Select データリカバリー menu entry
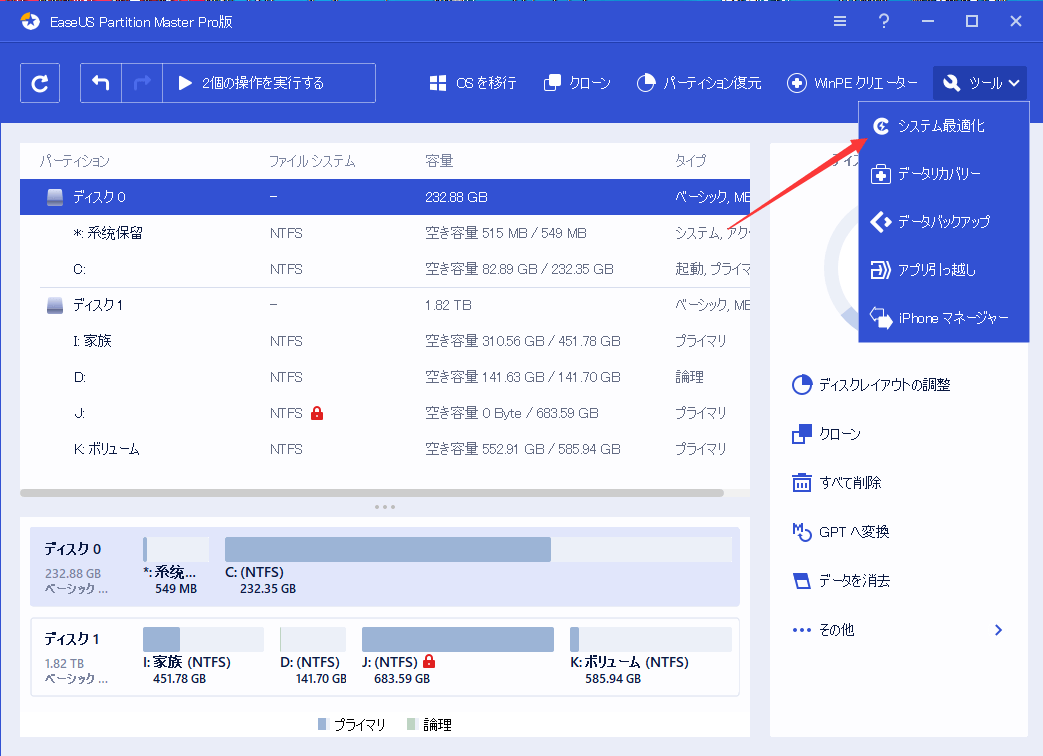1043x756 pixels. 944,174
